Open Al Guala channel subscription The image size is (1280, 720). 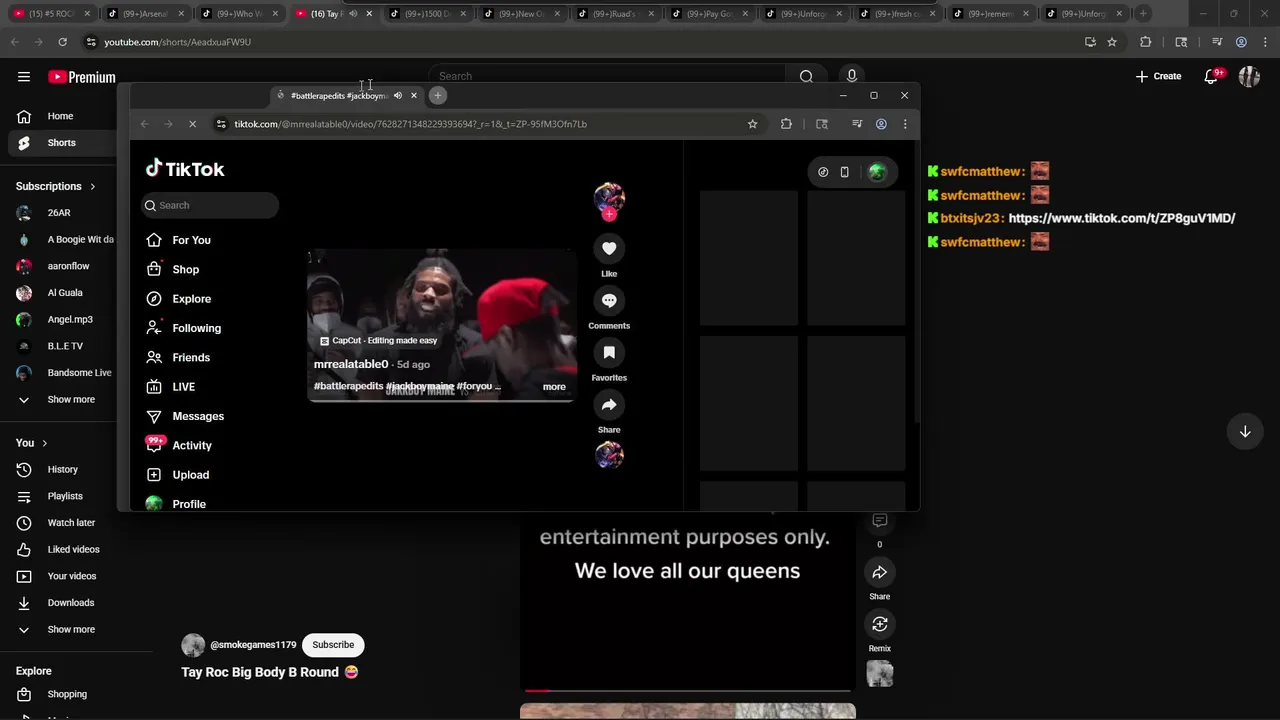point(65,293)
